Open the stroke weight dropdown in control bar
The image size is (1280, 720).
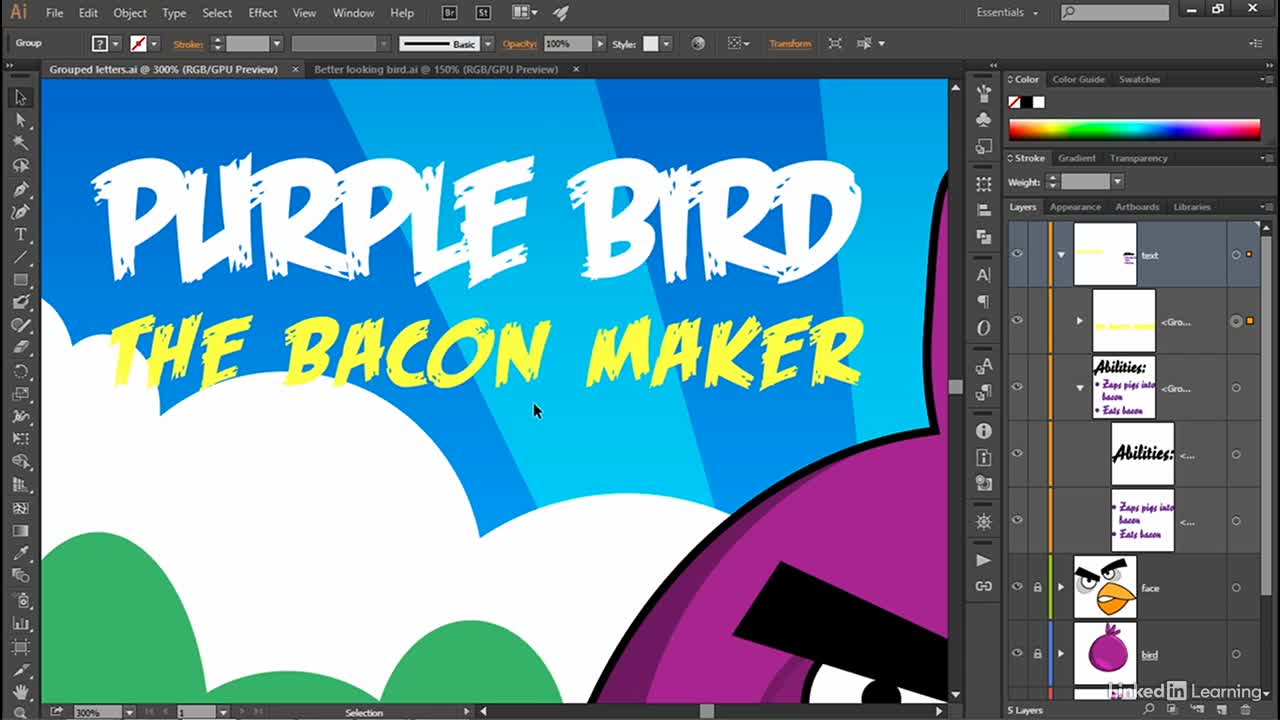277,44
